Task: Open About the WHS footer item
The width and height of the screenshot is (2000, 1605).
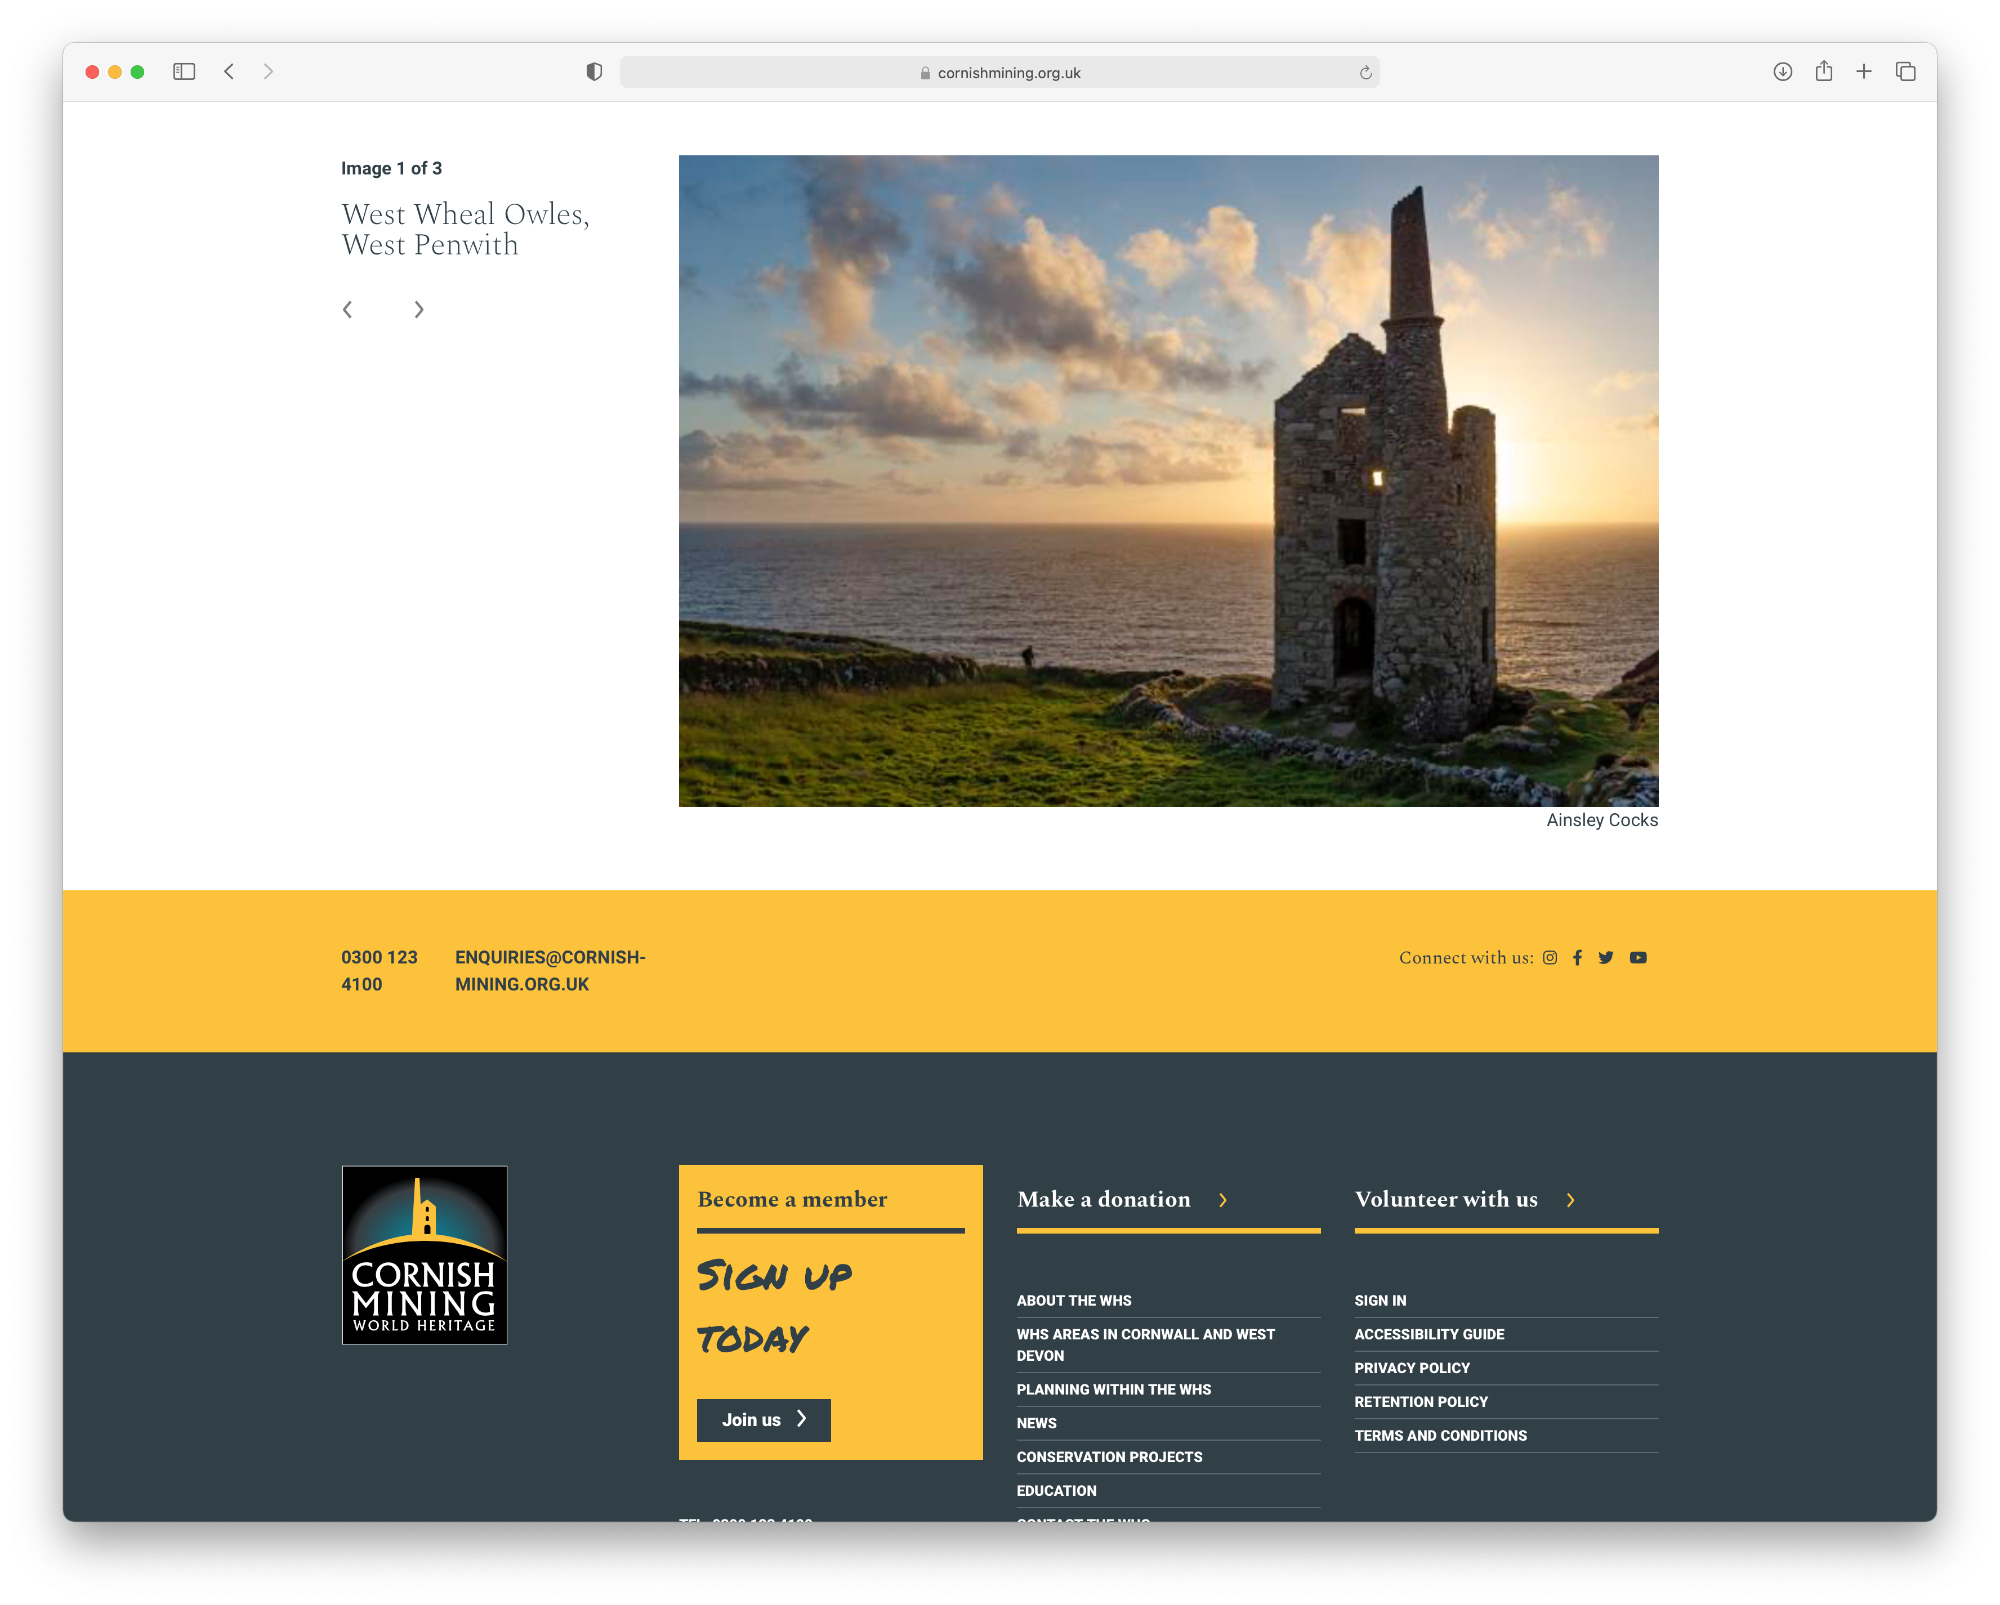Action: point(1074,1300)
